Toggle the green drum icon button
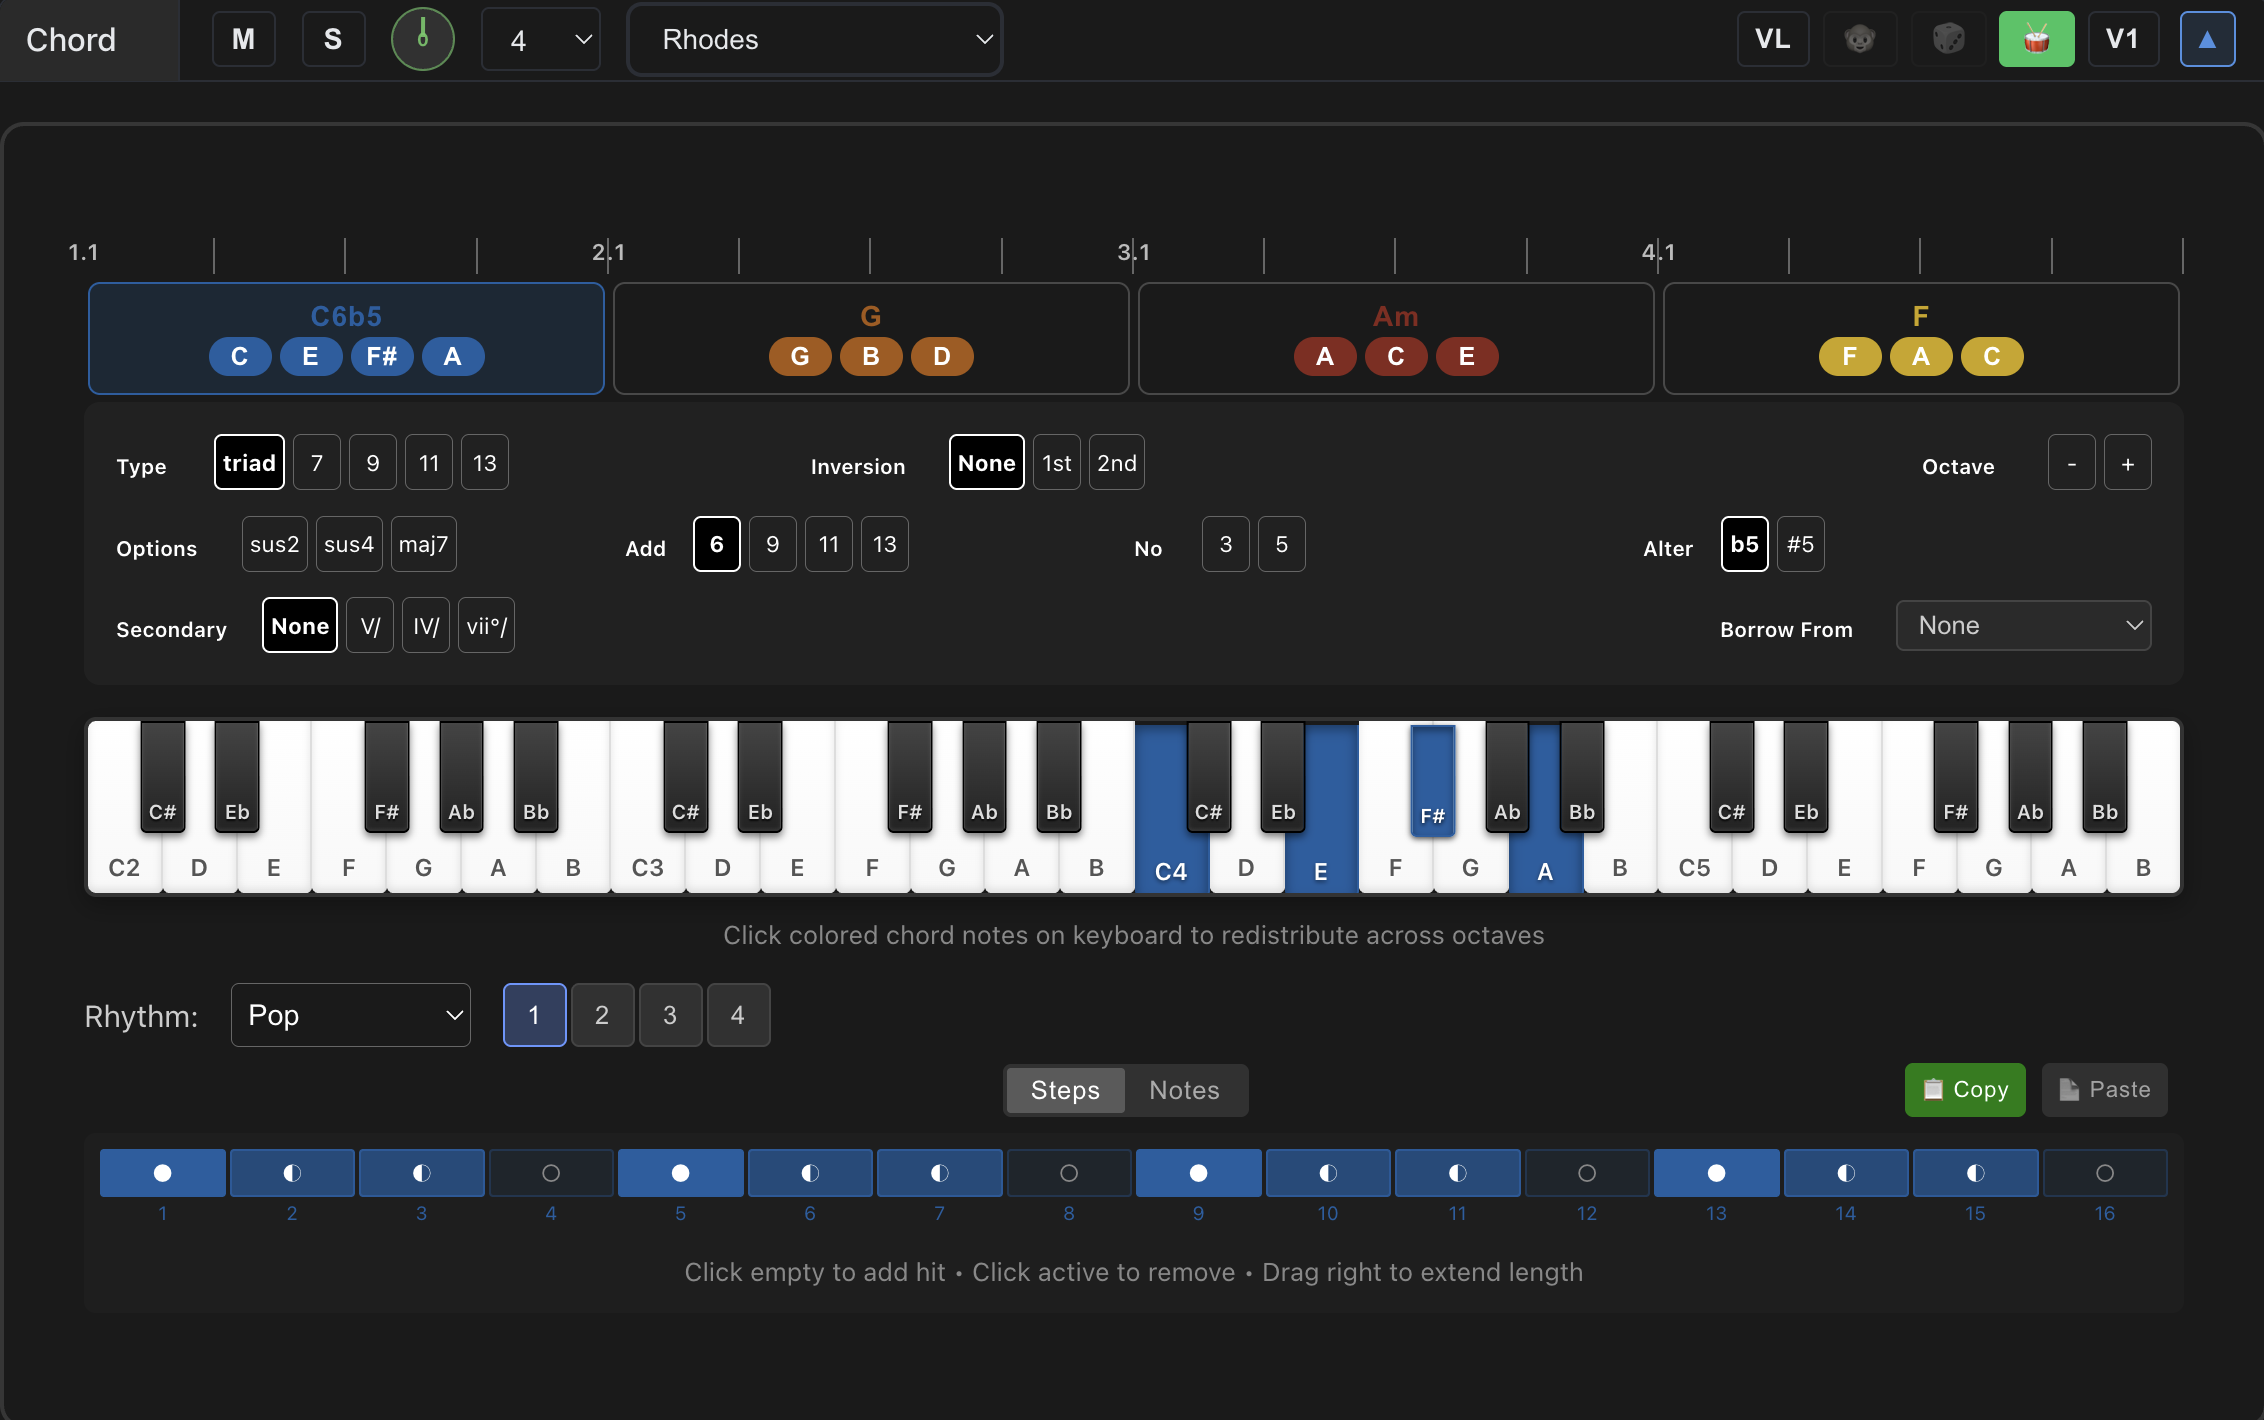Screen dimensions: 2264x1420 (x=2036, y=39)
